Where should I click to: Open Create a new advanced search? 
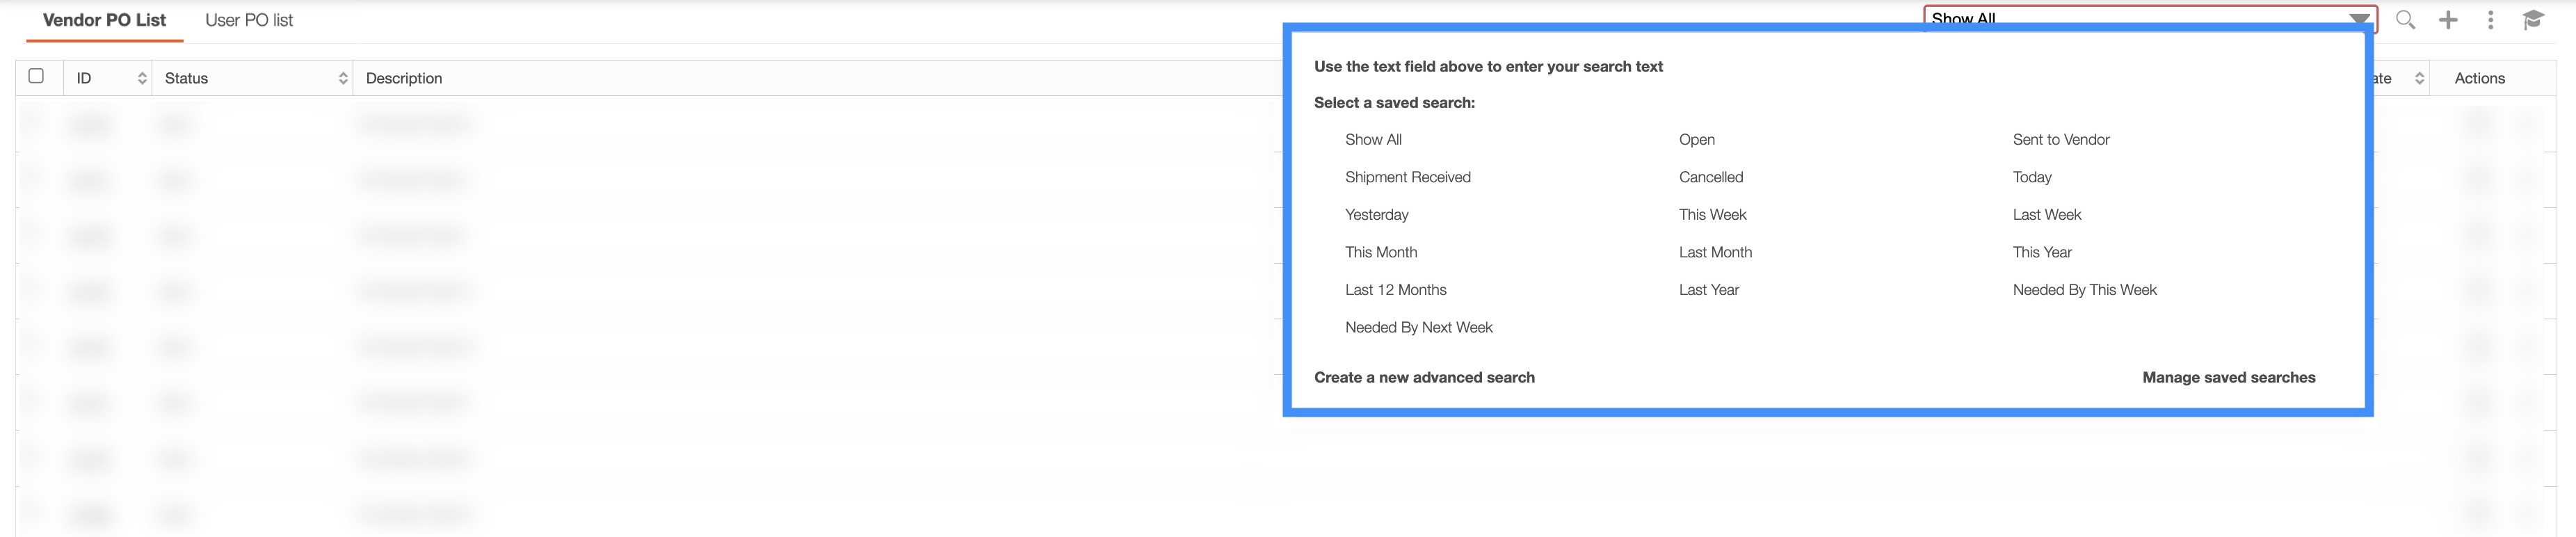pos(1424,377)
